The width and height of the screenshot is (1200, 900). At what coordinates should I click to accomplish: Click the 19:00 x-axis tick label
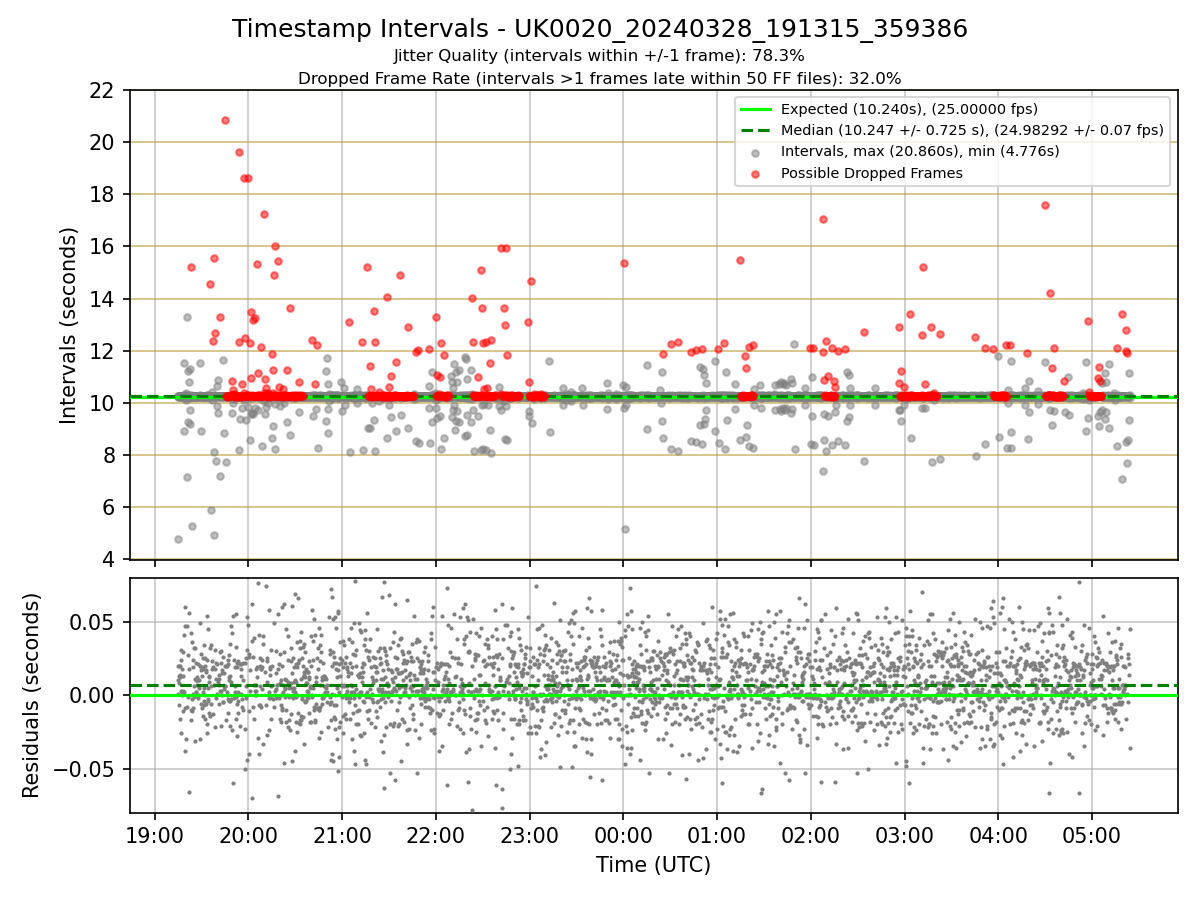tap(154, 835)
